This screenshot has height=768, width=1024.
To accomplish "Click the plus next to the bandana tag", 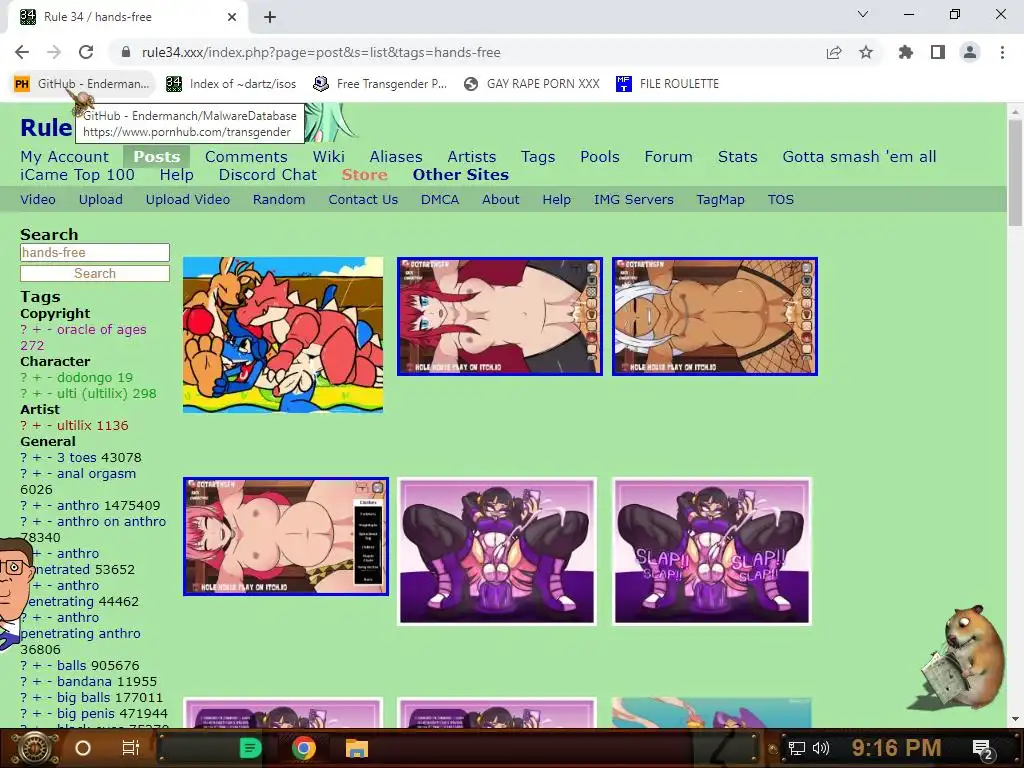I will click(x=37, y=682).
